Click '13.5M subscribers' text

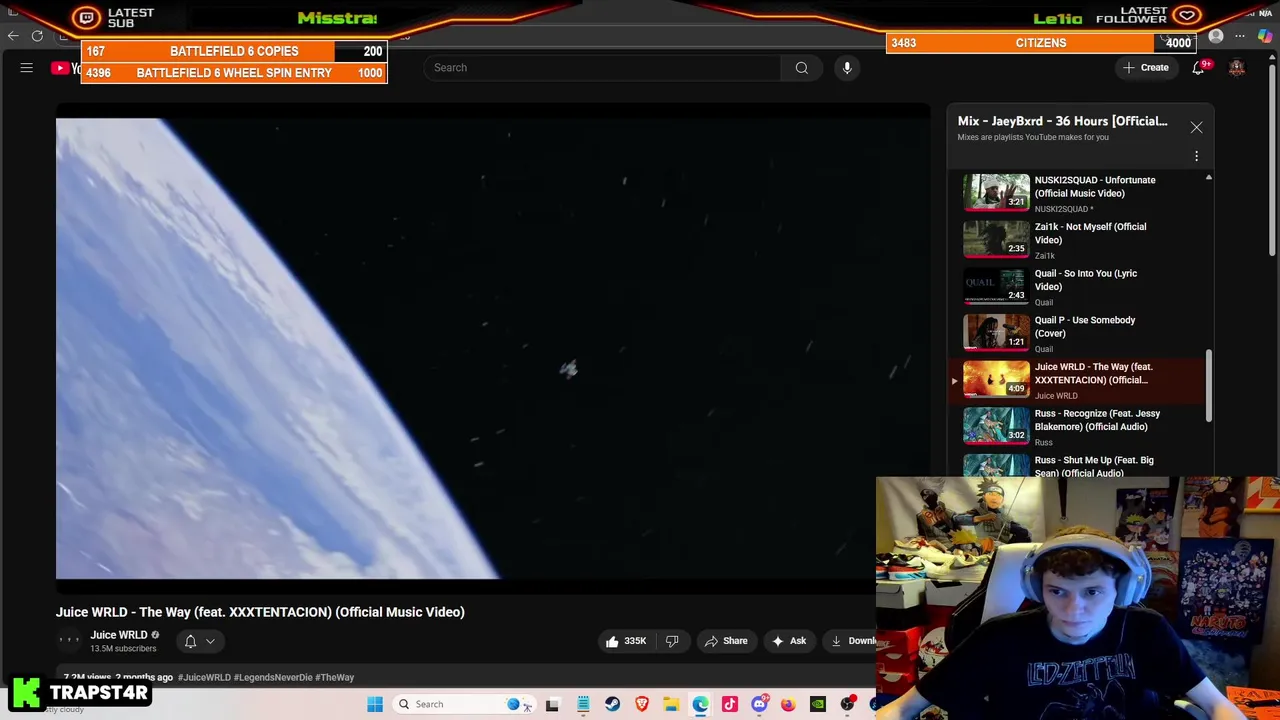[123, 649]
